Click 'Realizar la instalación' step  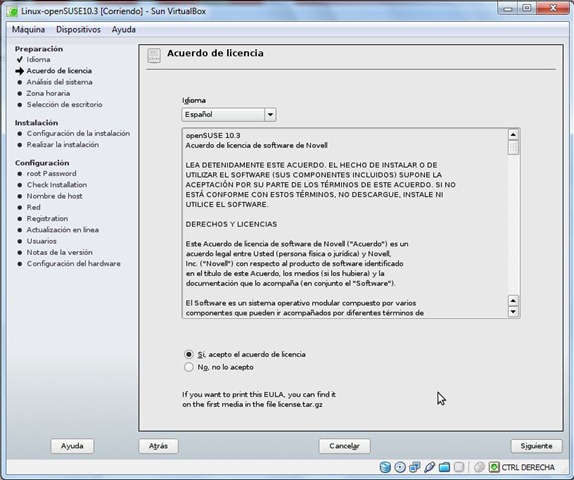63,145
